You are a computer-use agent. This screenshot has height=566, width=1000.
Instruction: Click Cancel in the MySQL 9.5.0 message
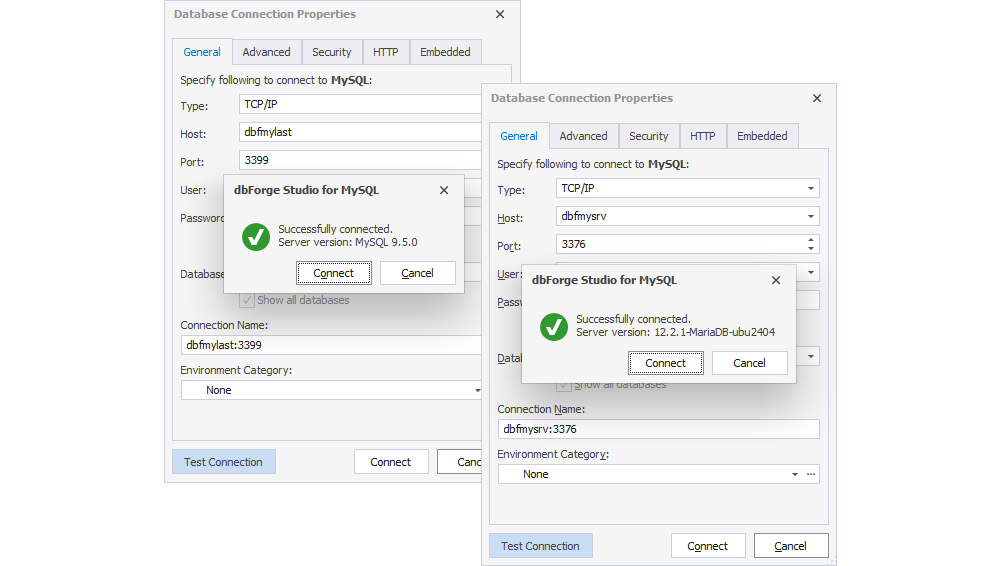tap(417, 273)
